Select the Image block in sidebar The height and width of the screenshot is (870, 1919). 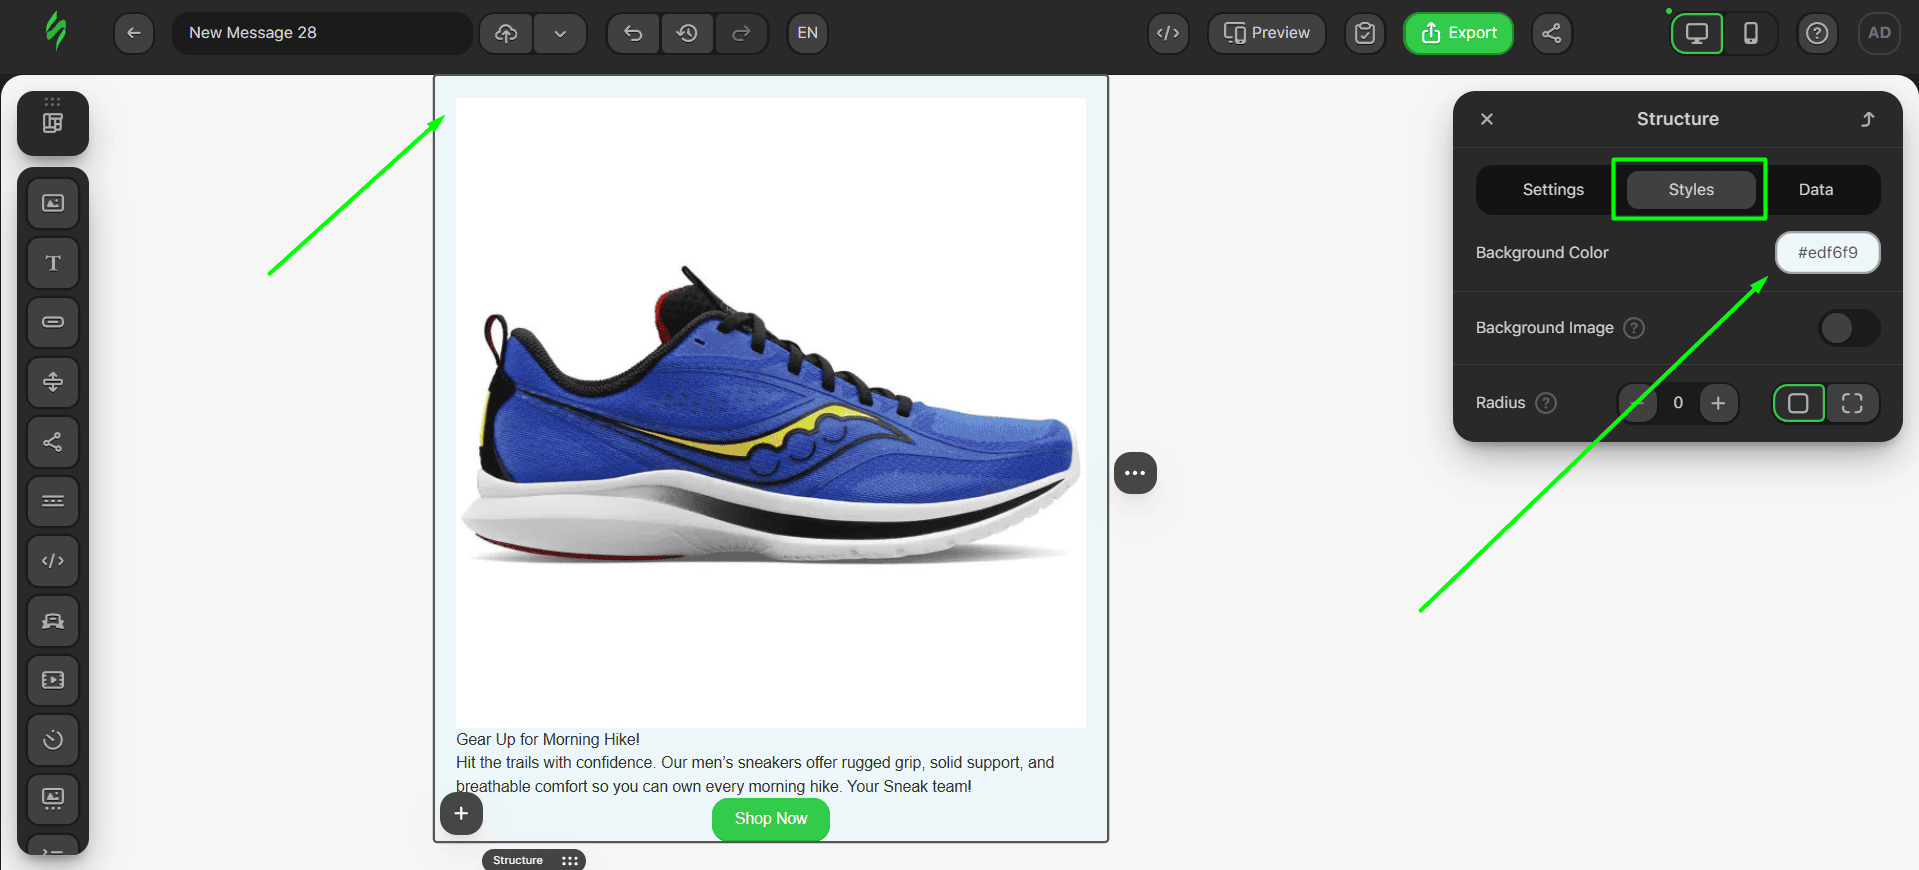53,204
